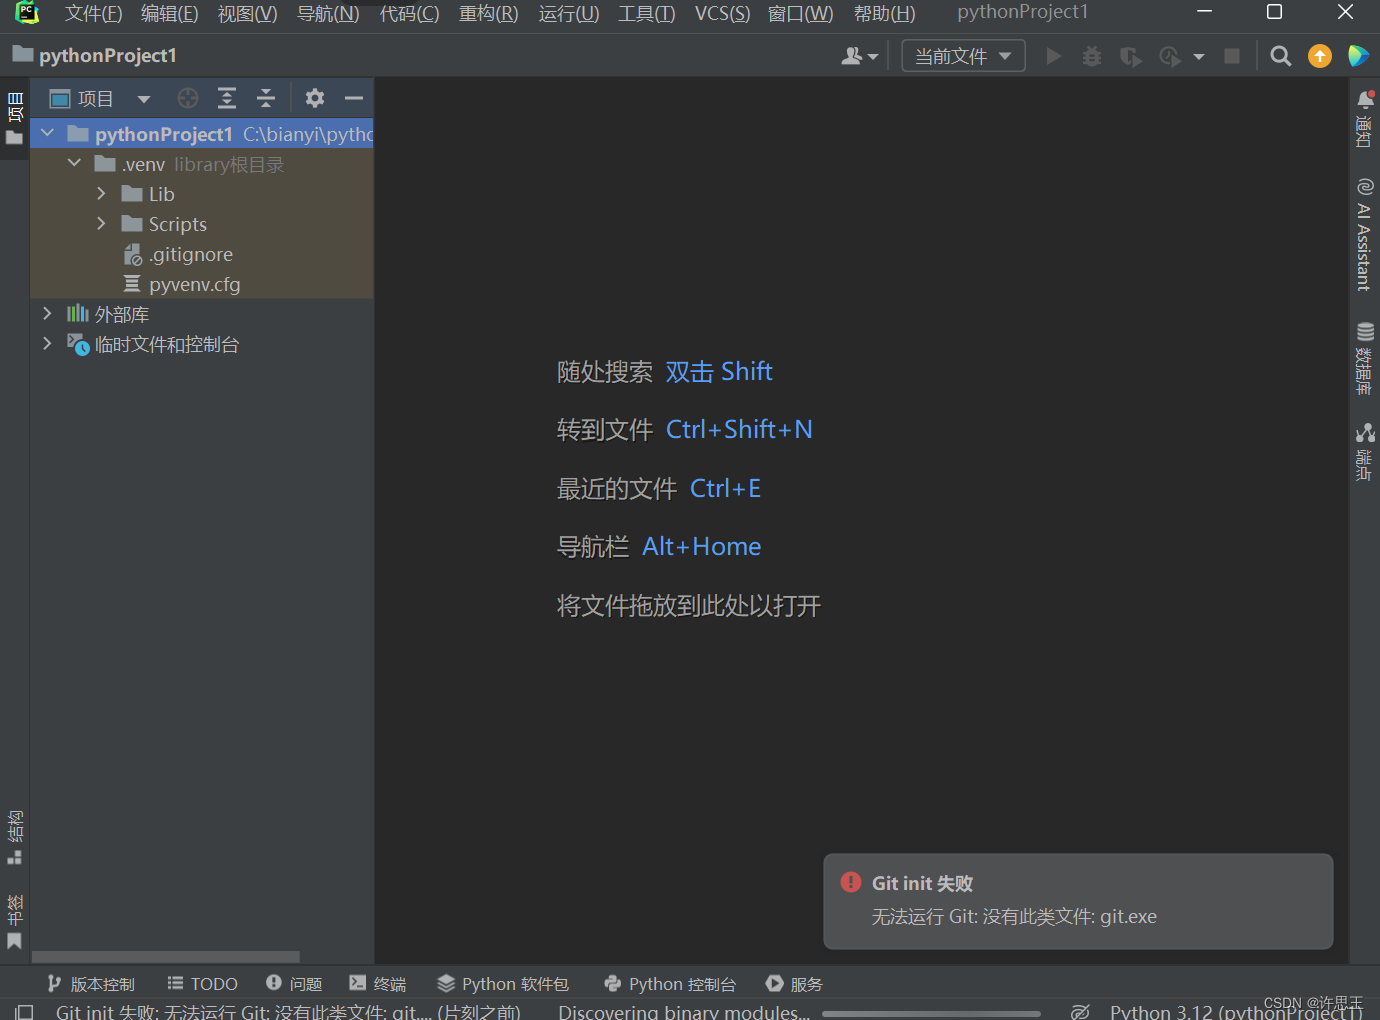1380x1020 pixels.
Task: Collapse the .venv folder
Action: (74, 162)
